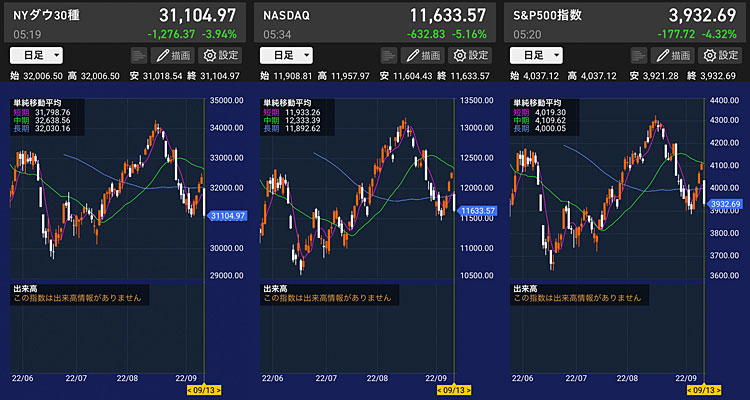Click the NASDAQ high value 11,957.97
Viewport: 750px width, 400px height.
tap(349, 76)
